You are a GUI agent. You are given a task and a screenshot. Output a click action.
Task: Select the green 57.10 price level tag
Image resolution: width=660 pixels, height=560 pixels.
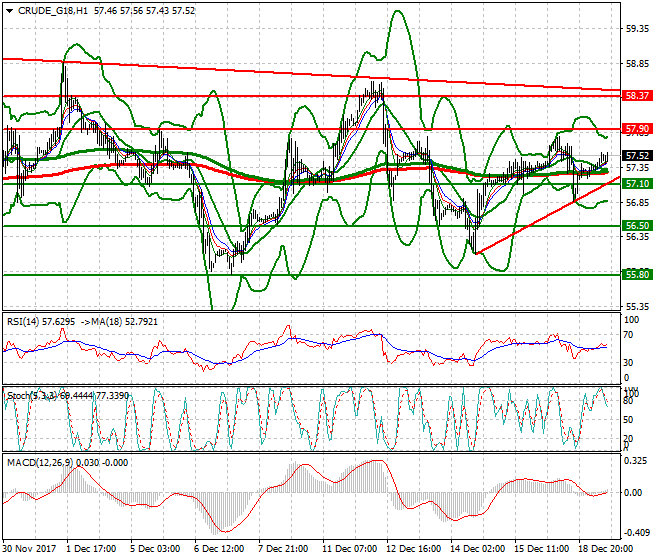tap(637, 184)
